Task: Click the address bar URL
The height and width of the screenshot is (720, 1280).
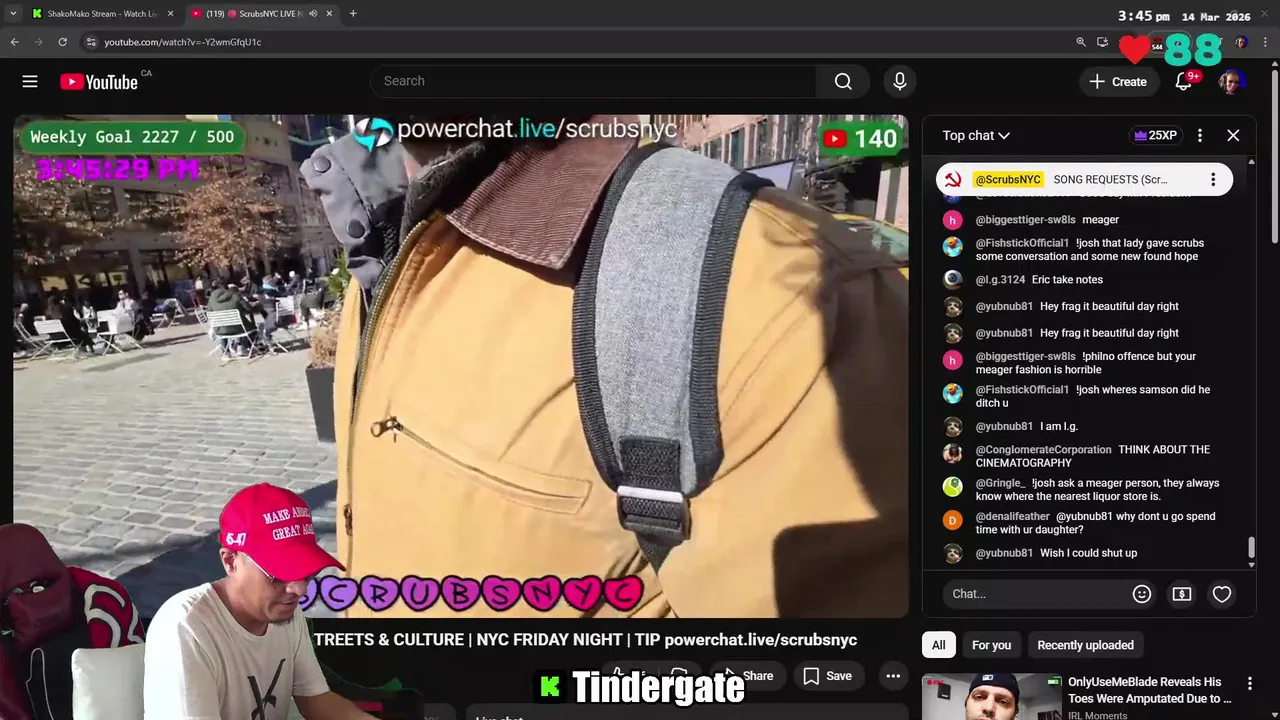Action: point(183,42)
